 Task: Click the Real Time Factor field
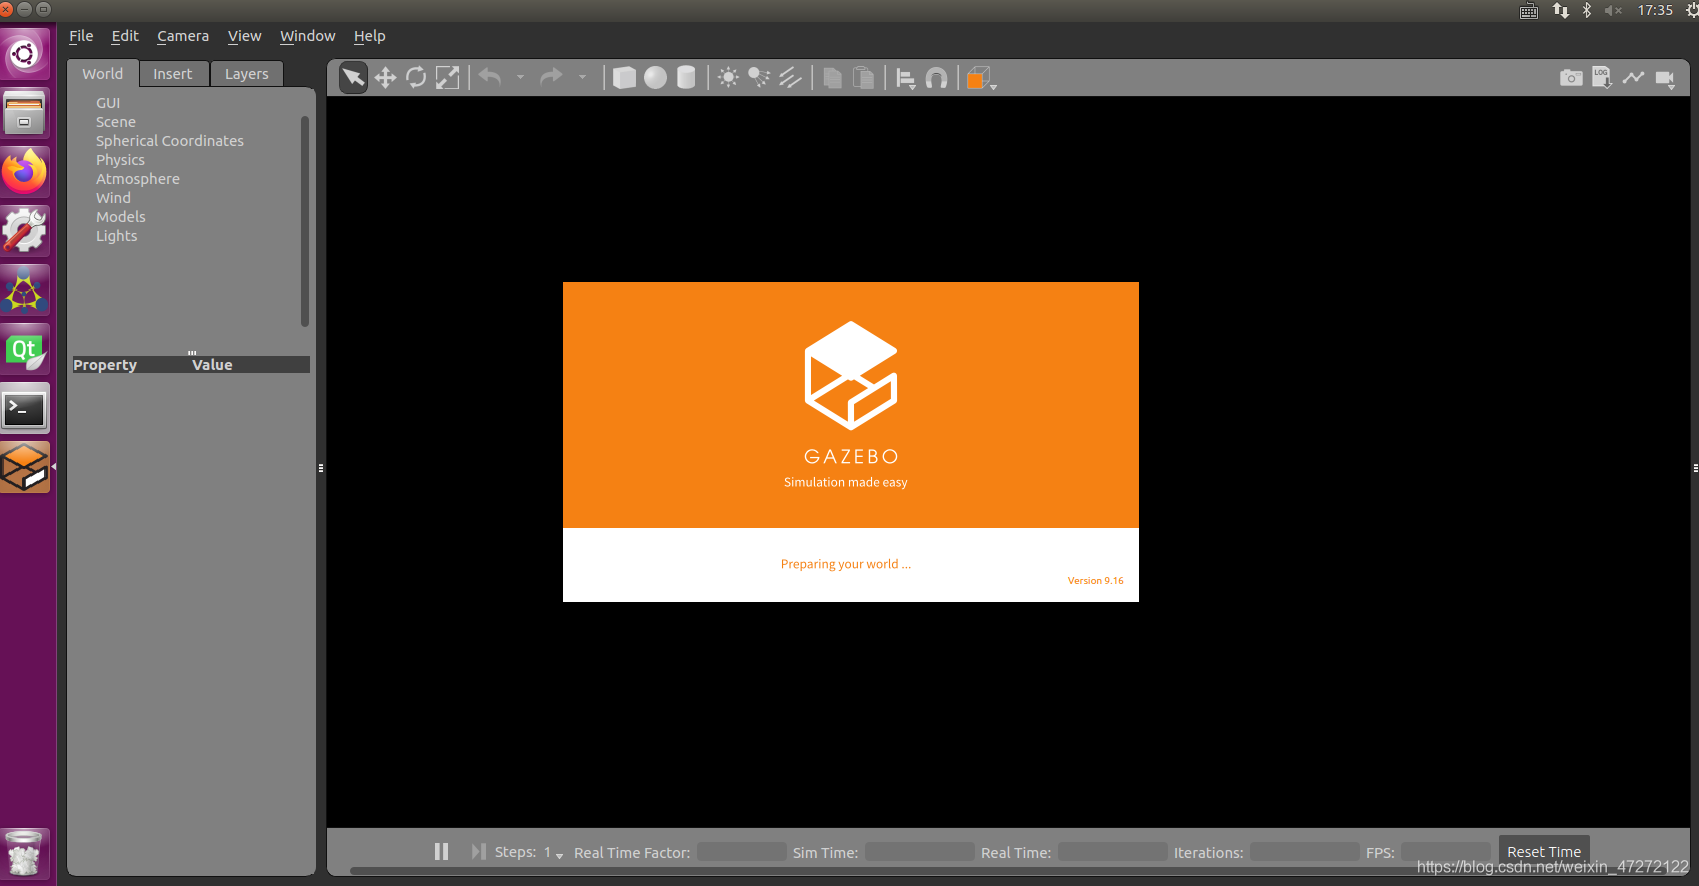coord(741,852)
